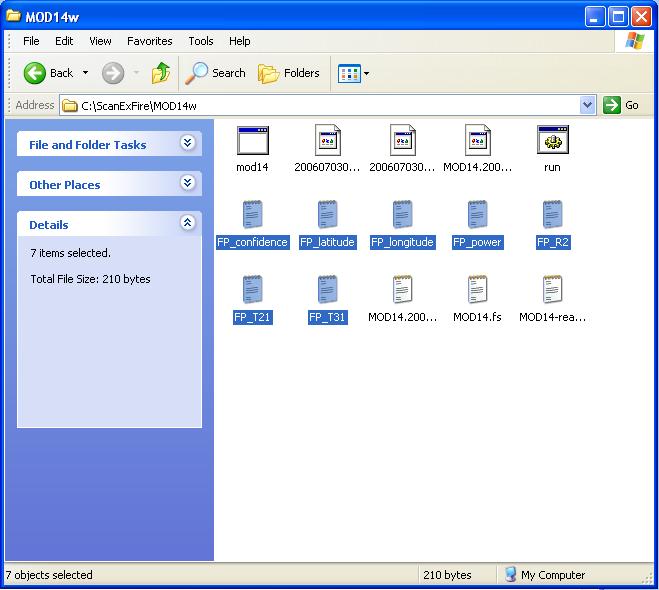Screen dimensions: 659x590
Task: Open the Favorites menu
Action: (150, 41)
